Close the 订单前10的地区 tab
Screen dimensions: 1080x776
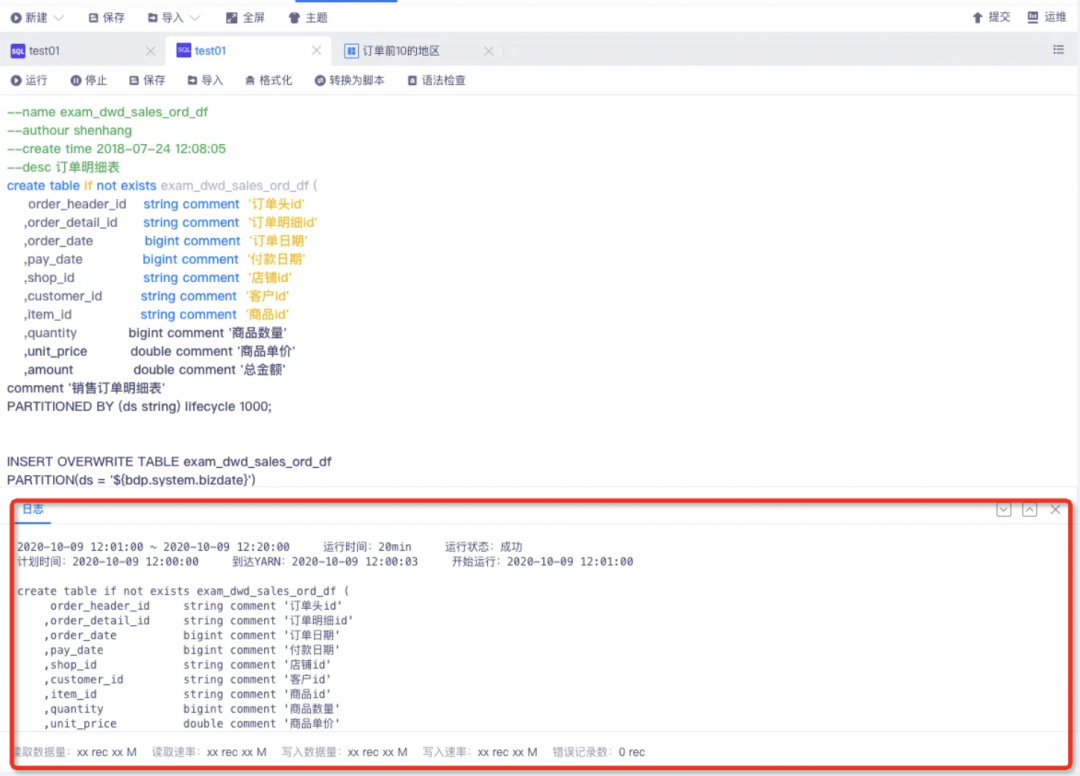click(488, 51)
